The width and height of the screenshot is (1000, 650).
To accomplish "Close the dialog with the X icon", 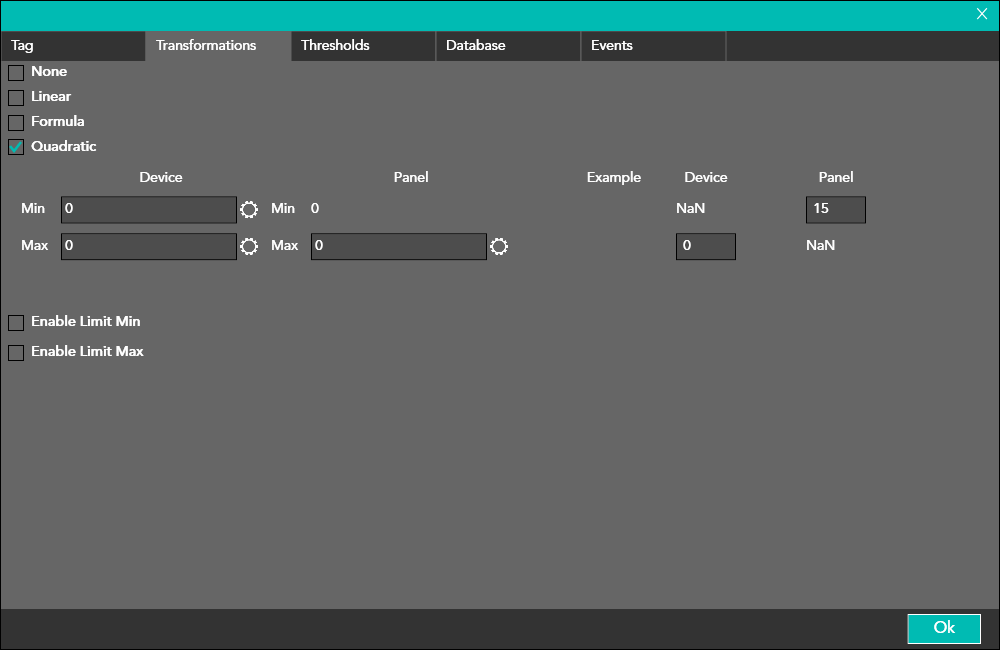I will (982, 14).
